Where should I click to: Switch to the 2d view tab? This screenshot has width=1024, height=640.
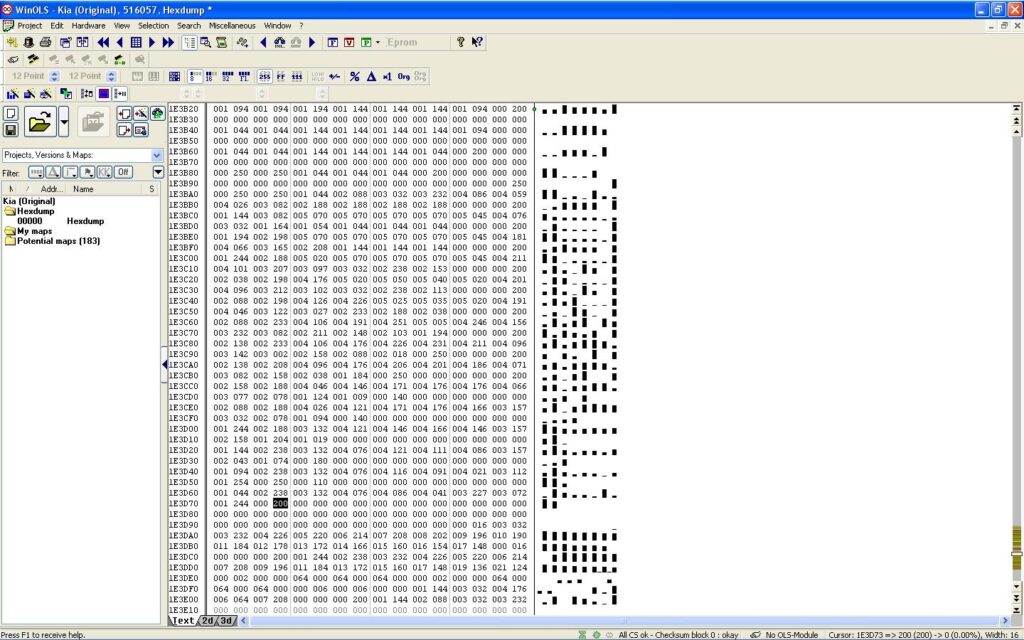tap(206, 621)
